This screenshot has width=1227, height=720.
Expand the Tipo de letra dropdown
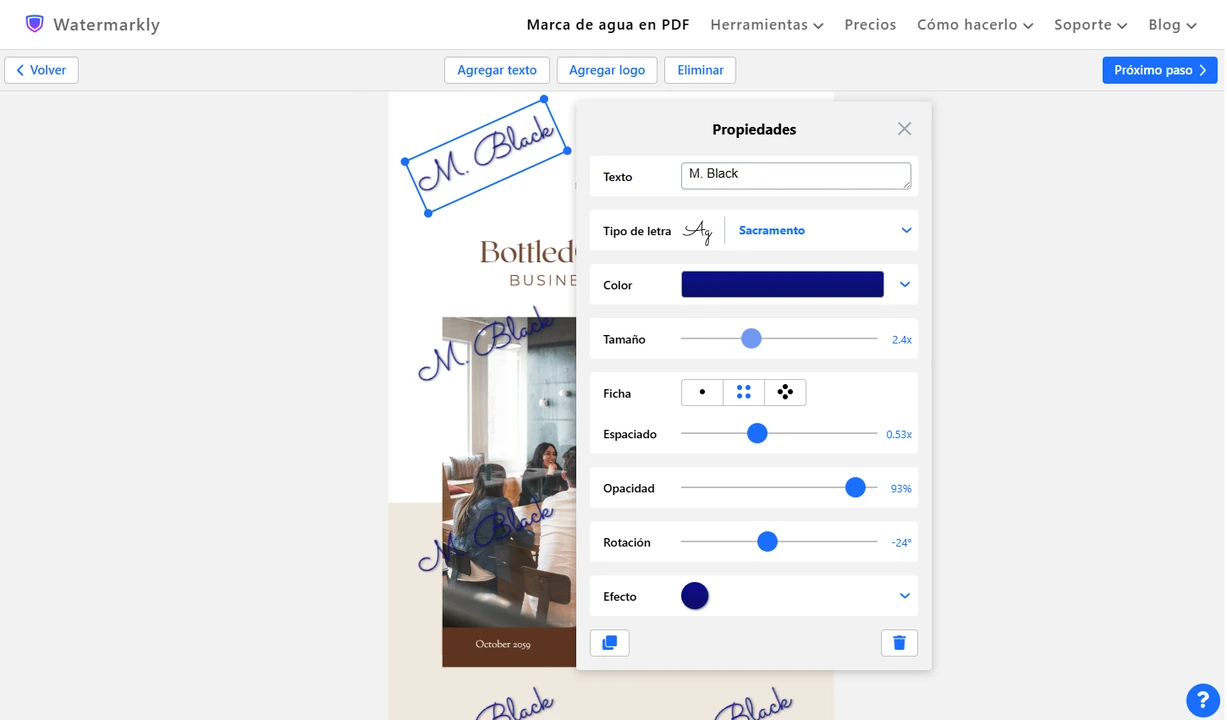tap(906, 231)
